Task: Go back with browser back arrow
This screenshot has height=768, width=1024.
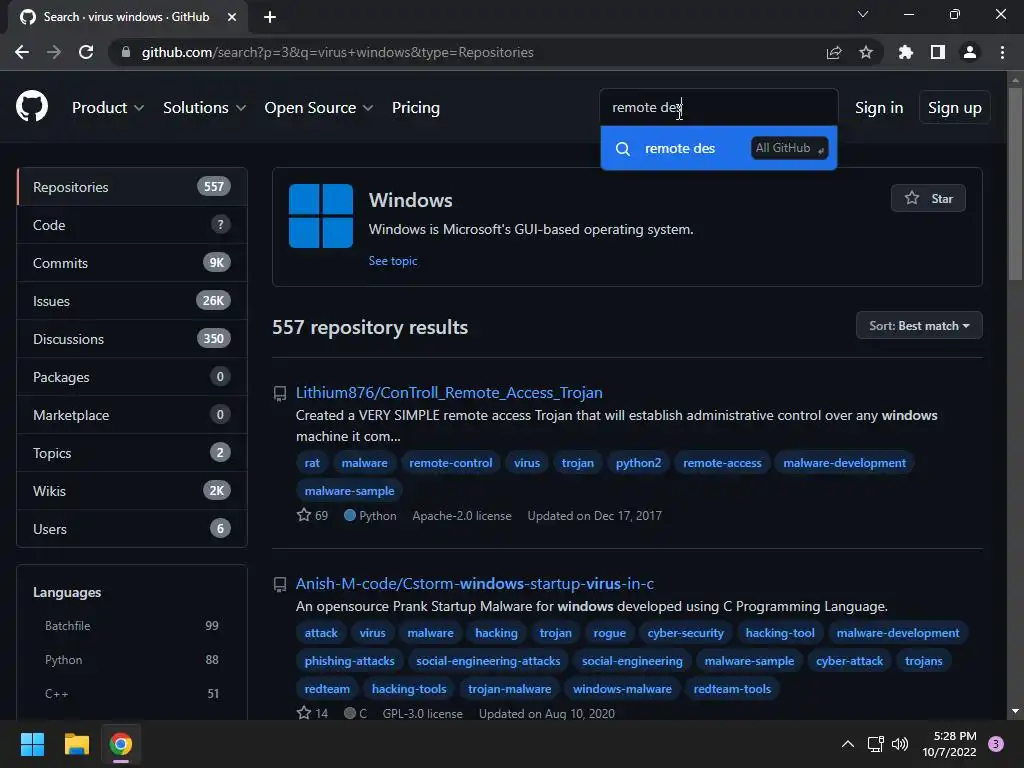Action: tap(22, 52)
